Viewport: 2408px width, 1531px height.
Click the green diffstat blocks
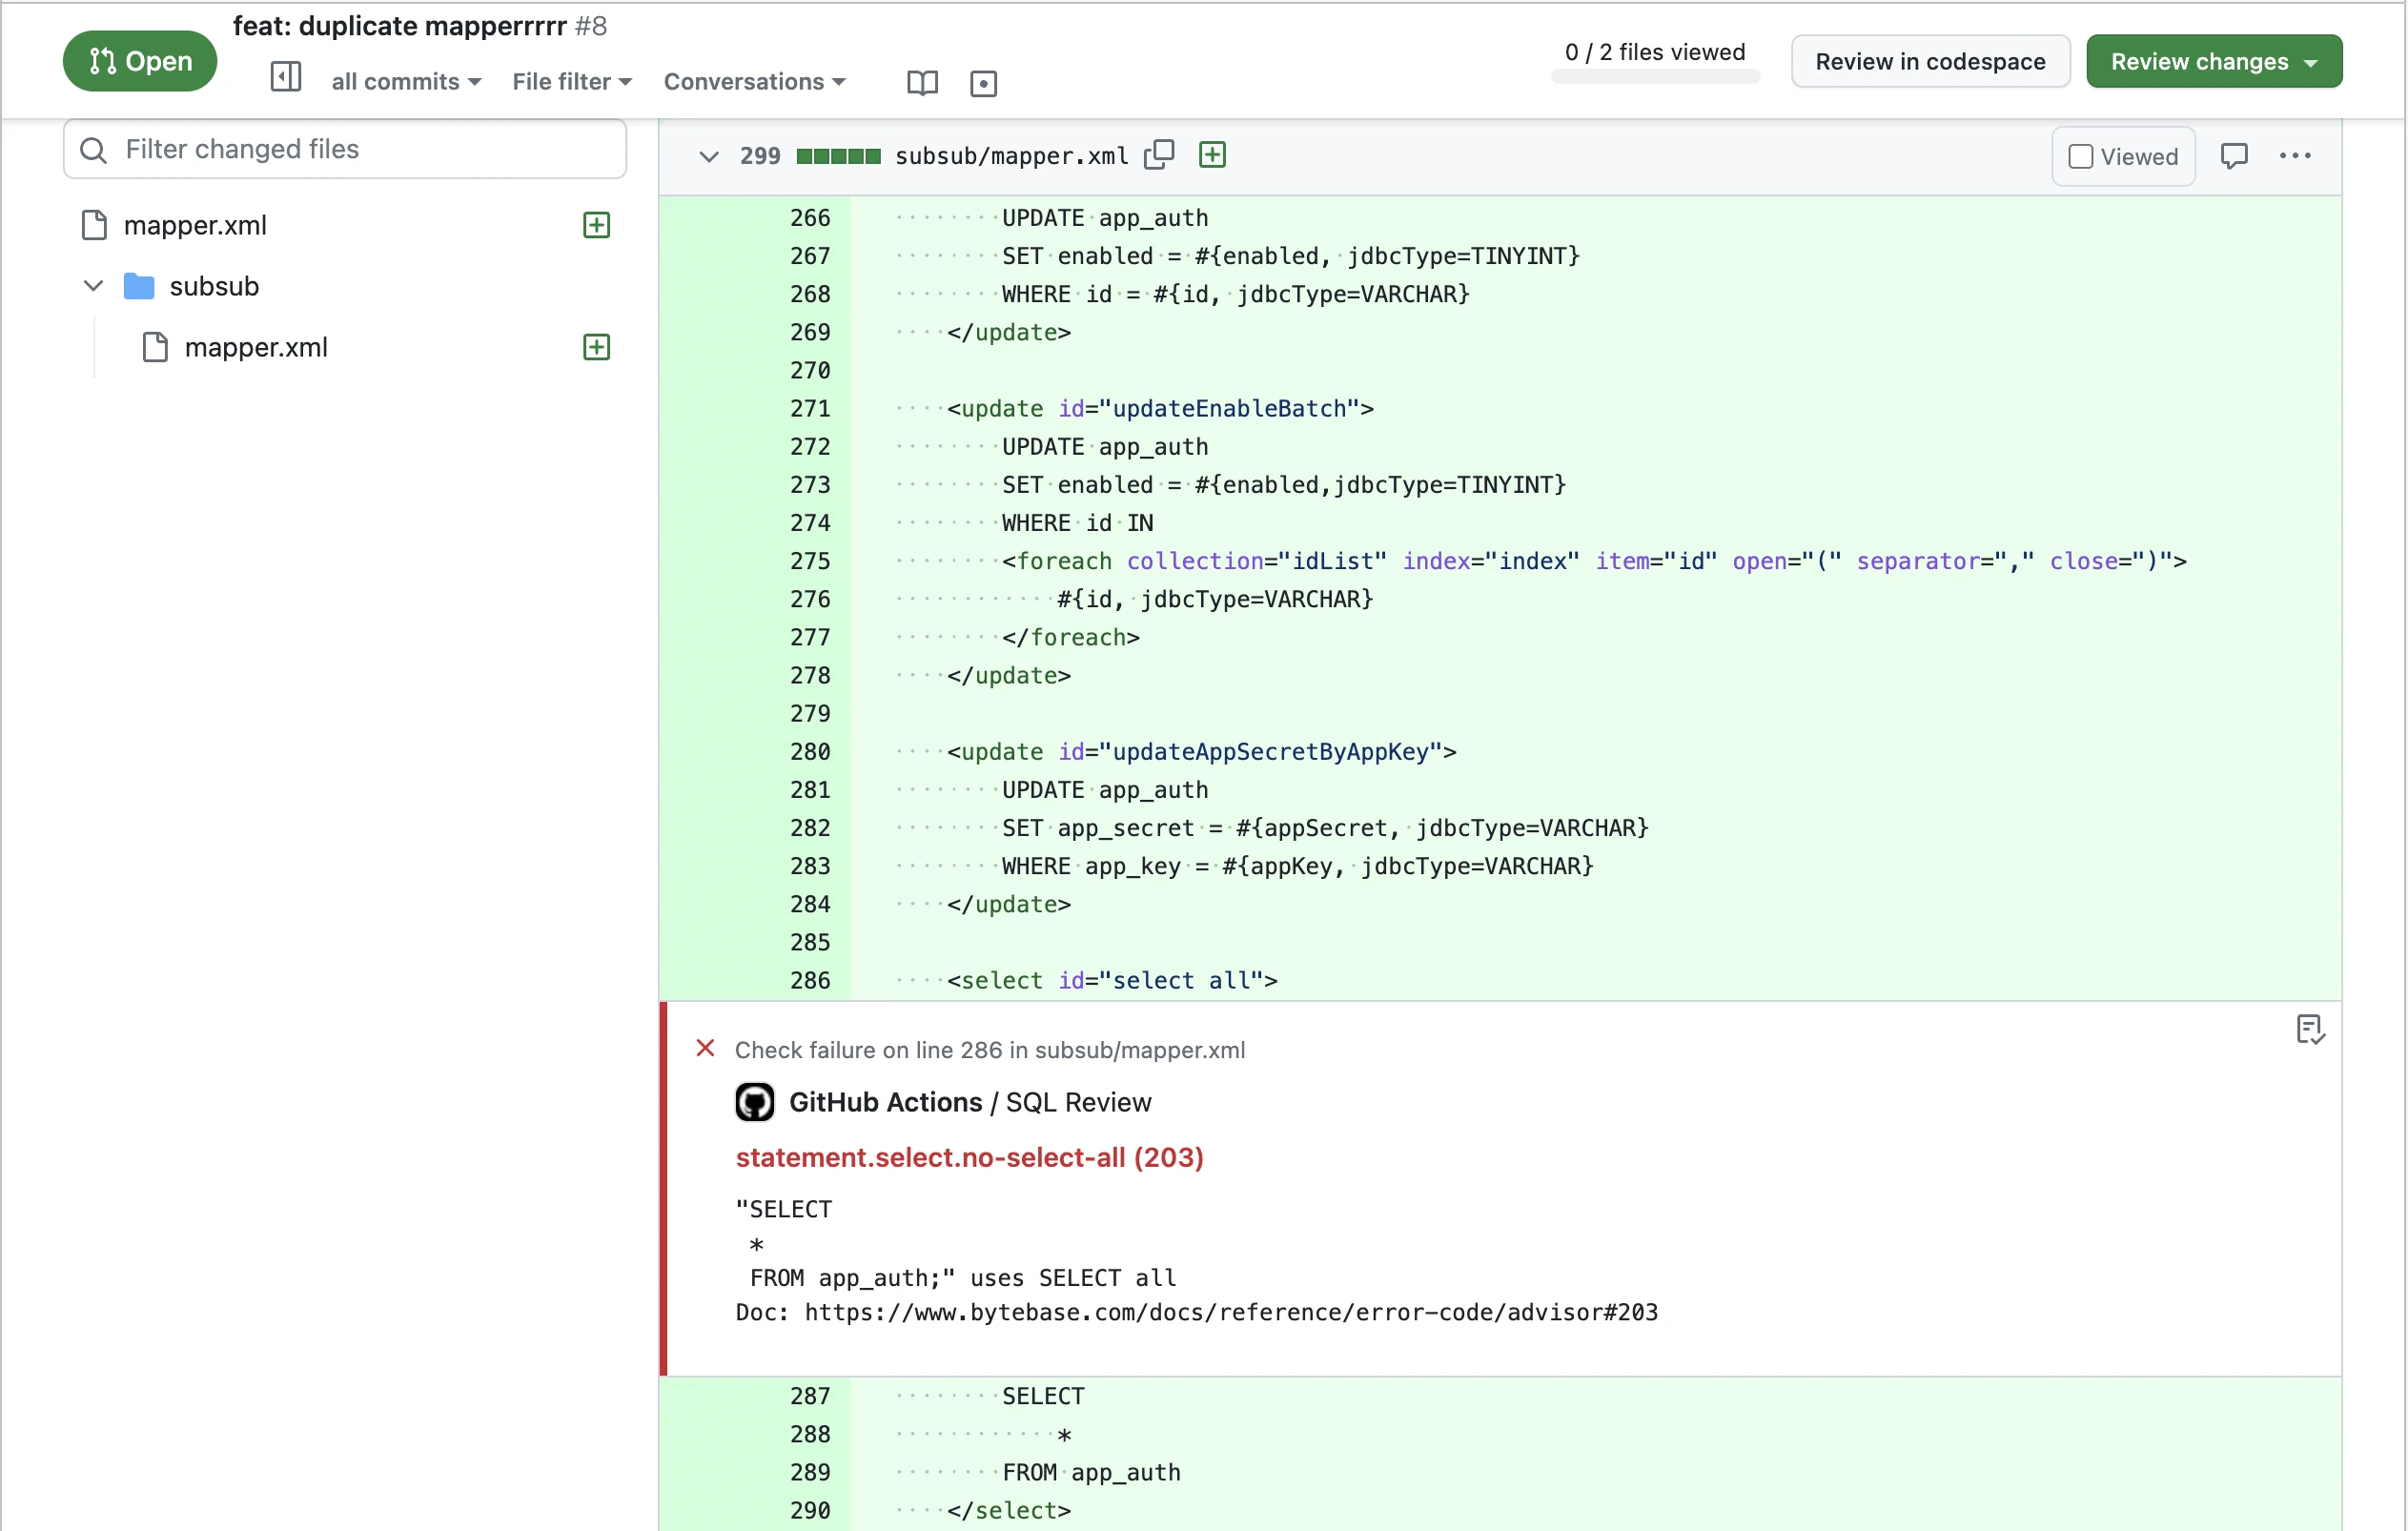click(x=838, y=156)
